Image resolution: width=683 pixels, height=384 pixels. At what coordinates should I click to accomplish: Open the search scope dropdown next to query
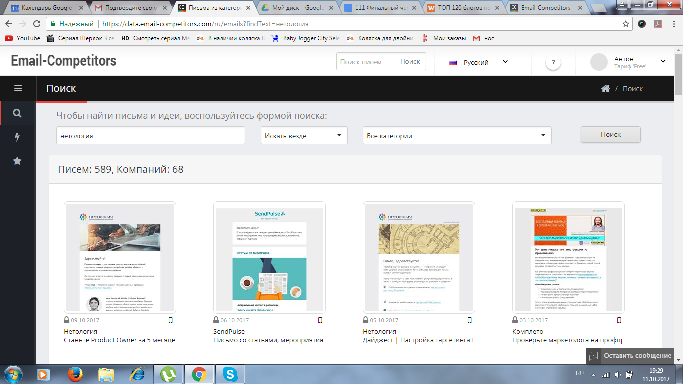click(x=304, y=135)
